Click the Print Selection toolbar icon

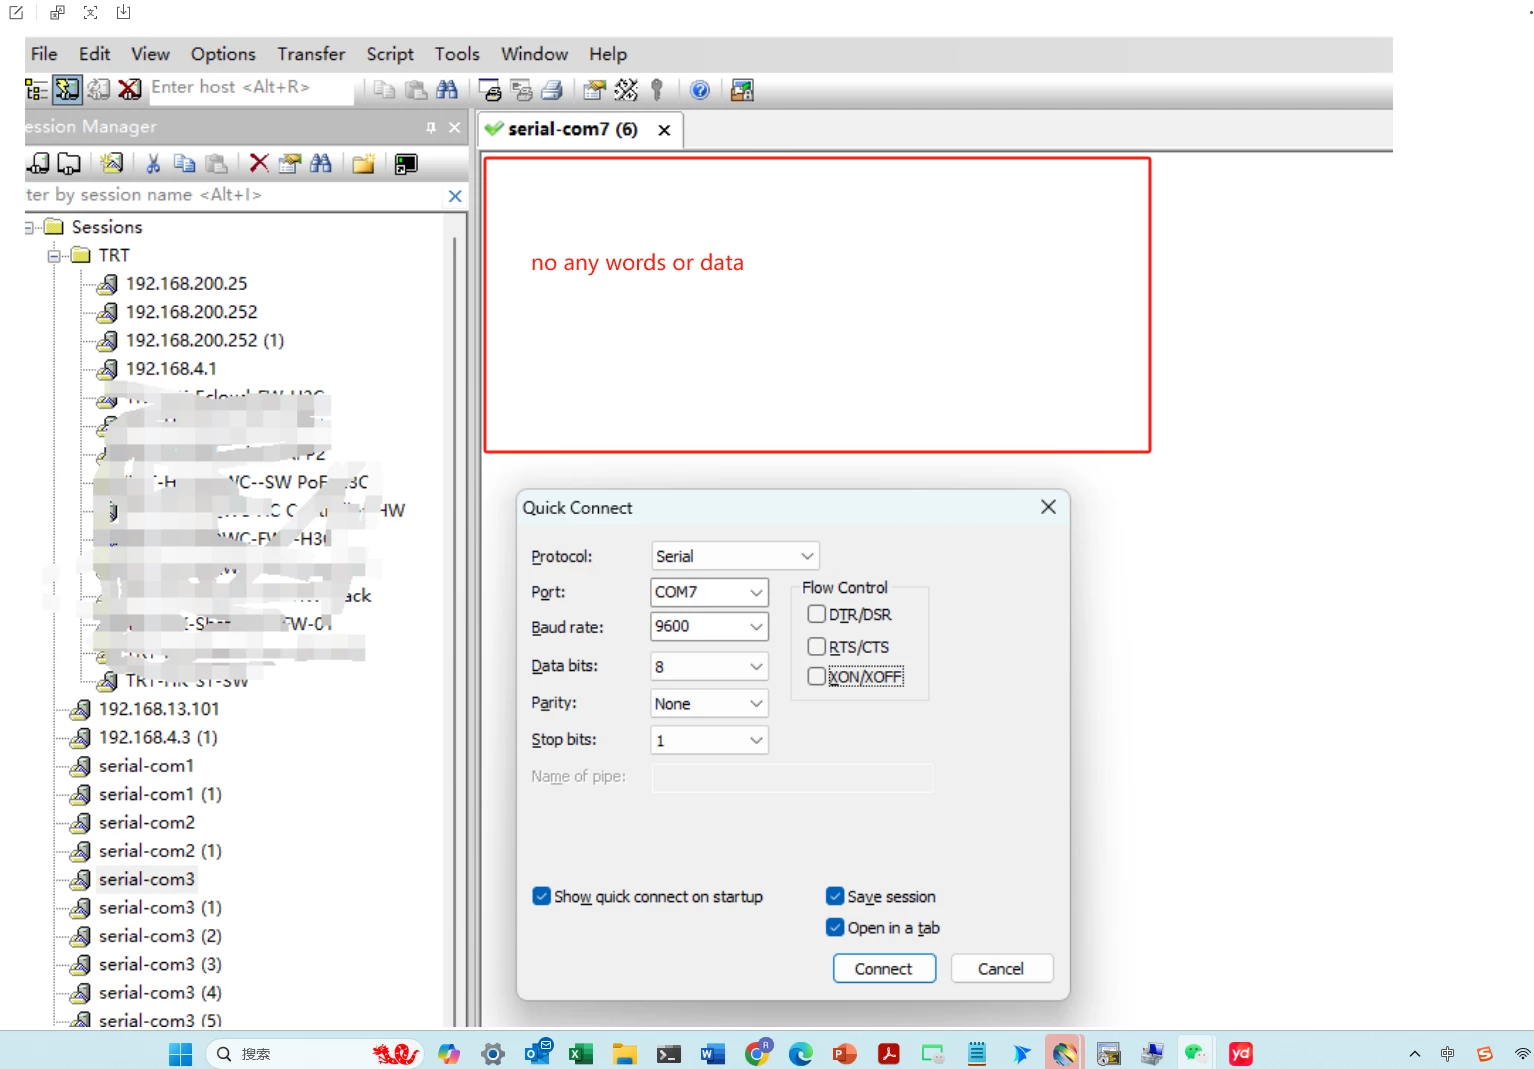pos(521,90)
